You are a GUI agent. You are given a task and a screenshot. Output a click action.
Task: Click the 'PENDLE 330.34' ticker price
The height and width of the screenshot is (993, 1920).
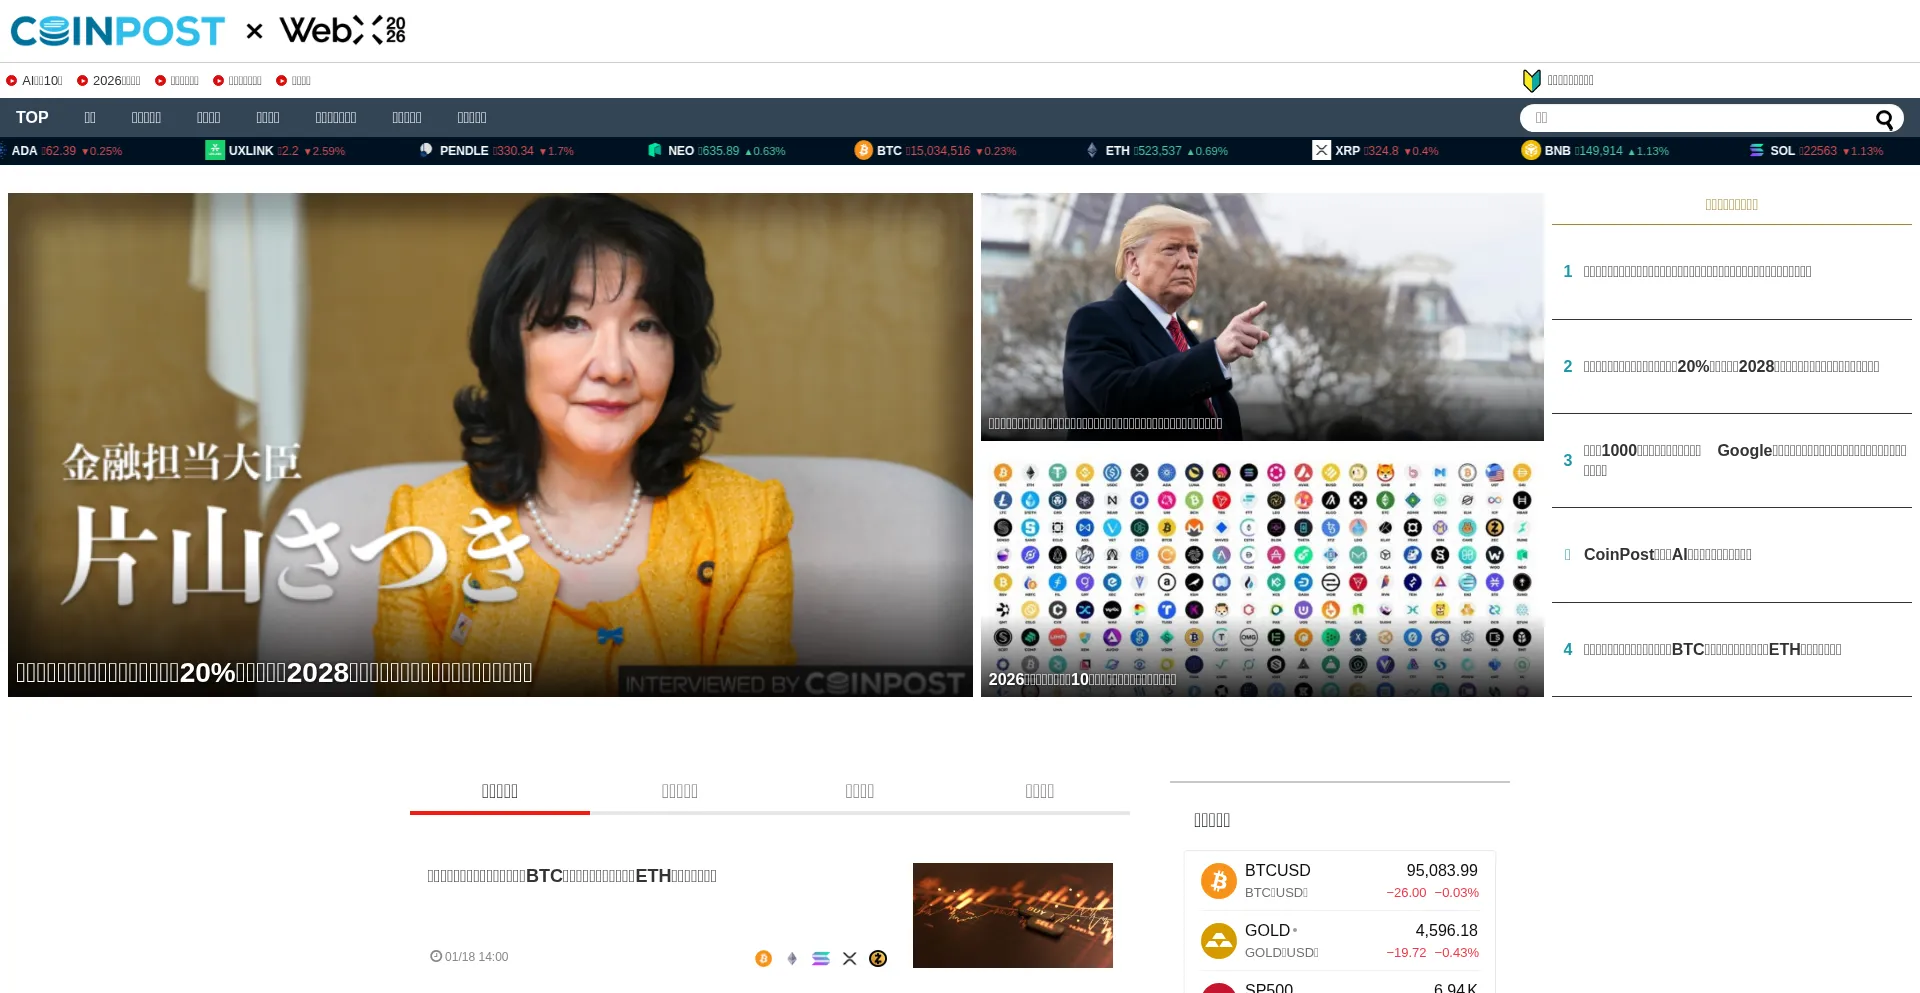coord(513,151)
